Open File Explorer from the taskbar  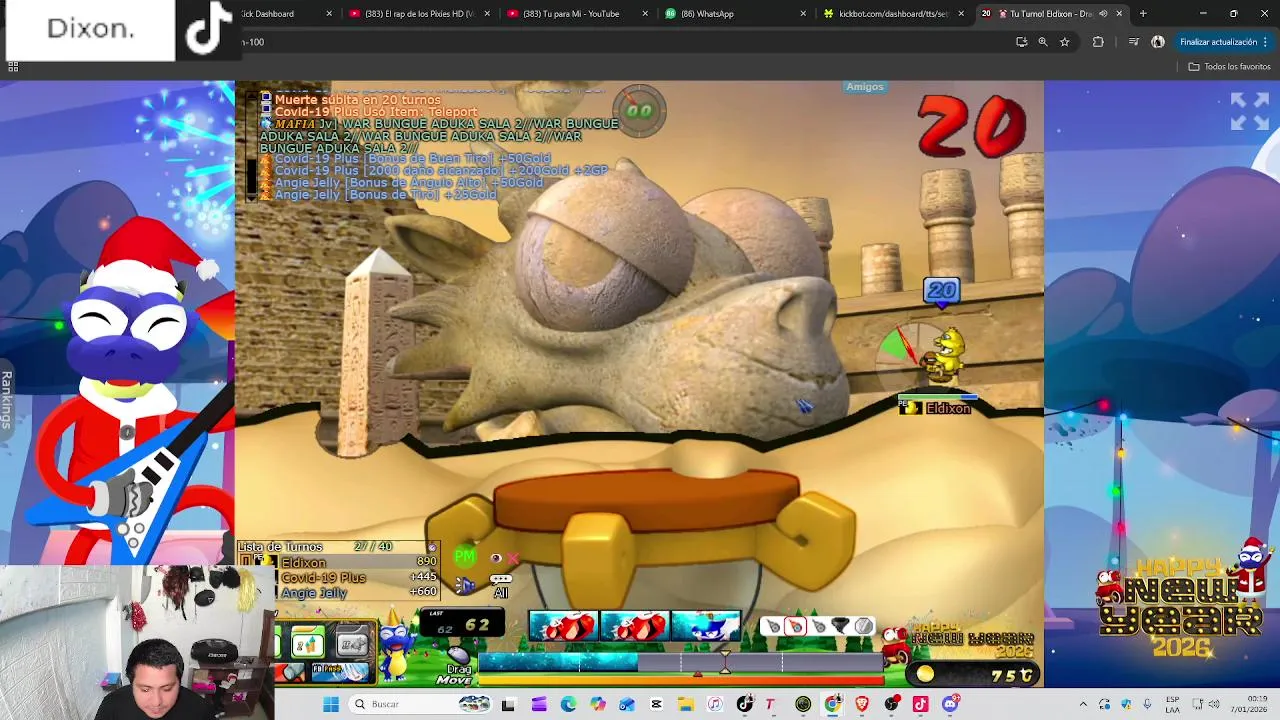686,705
